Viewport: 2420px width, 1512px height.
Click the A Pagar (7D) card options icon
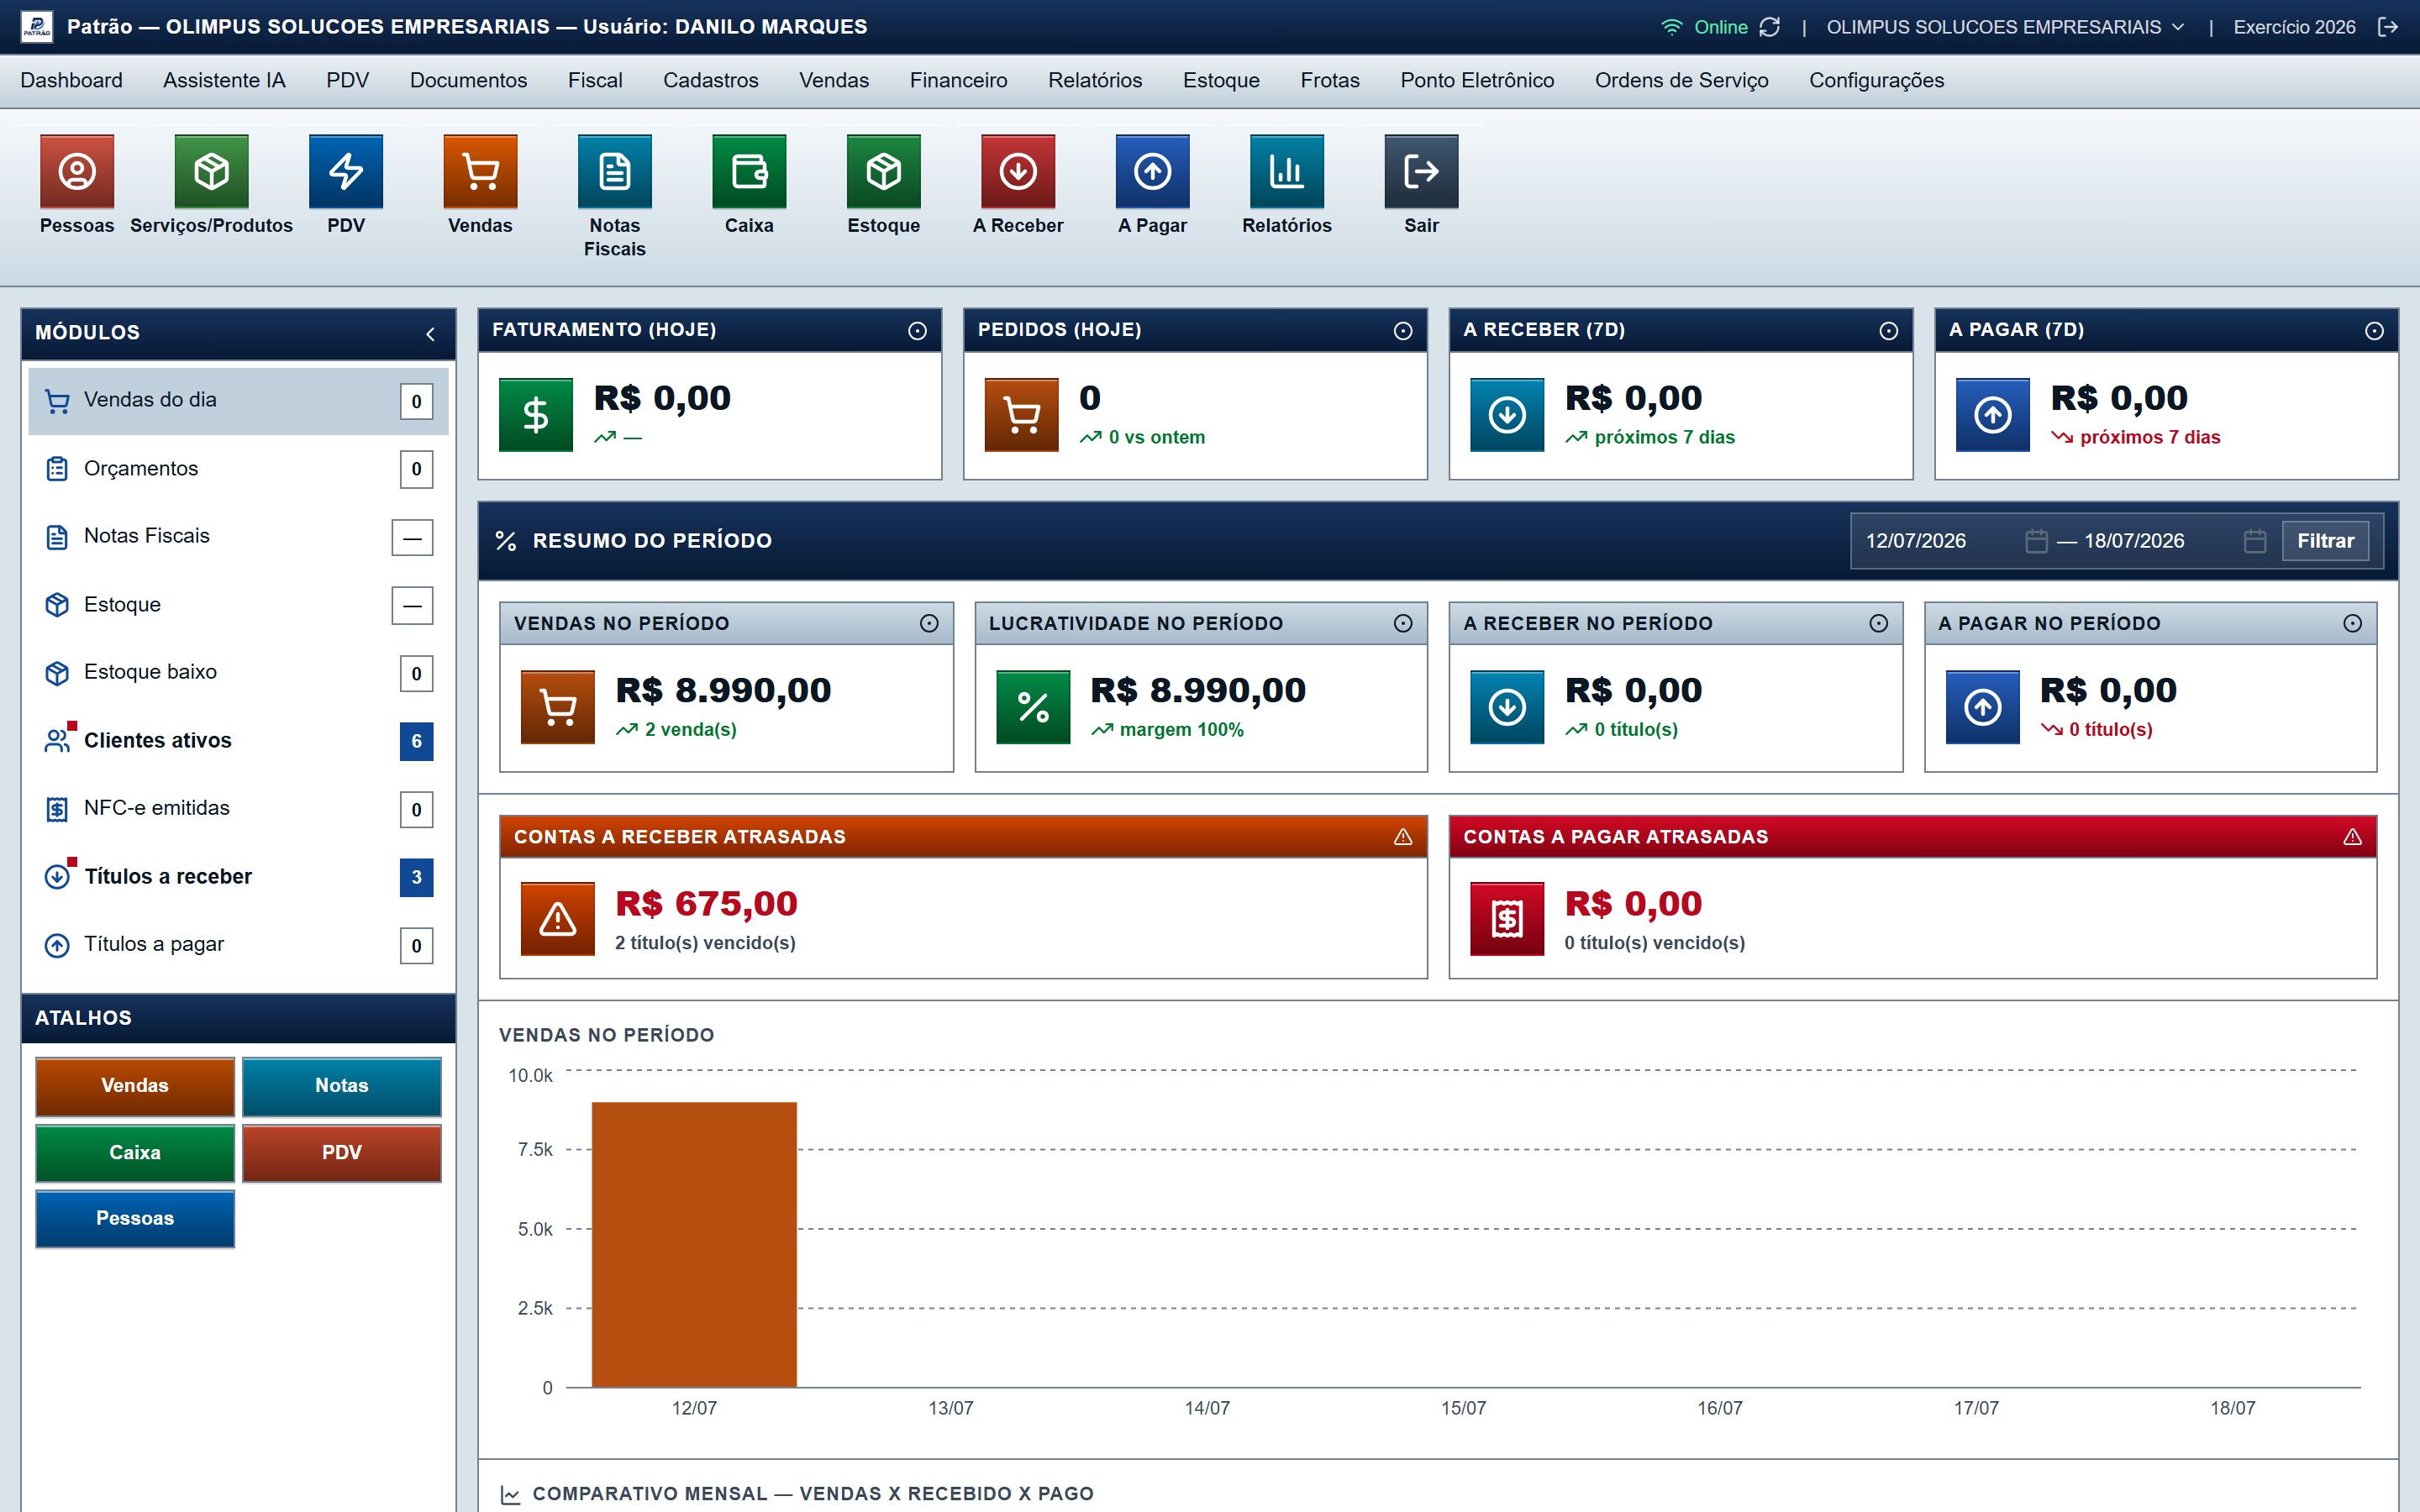(2374, 331)
